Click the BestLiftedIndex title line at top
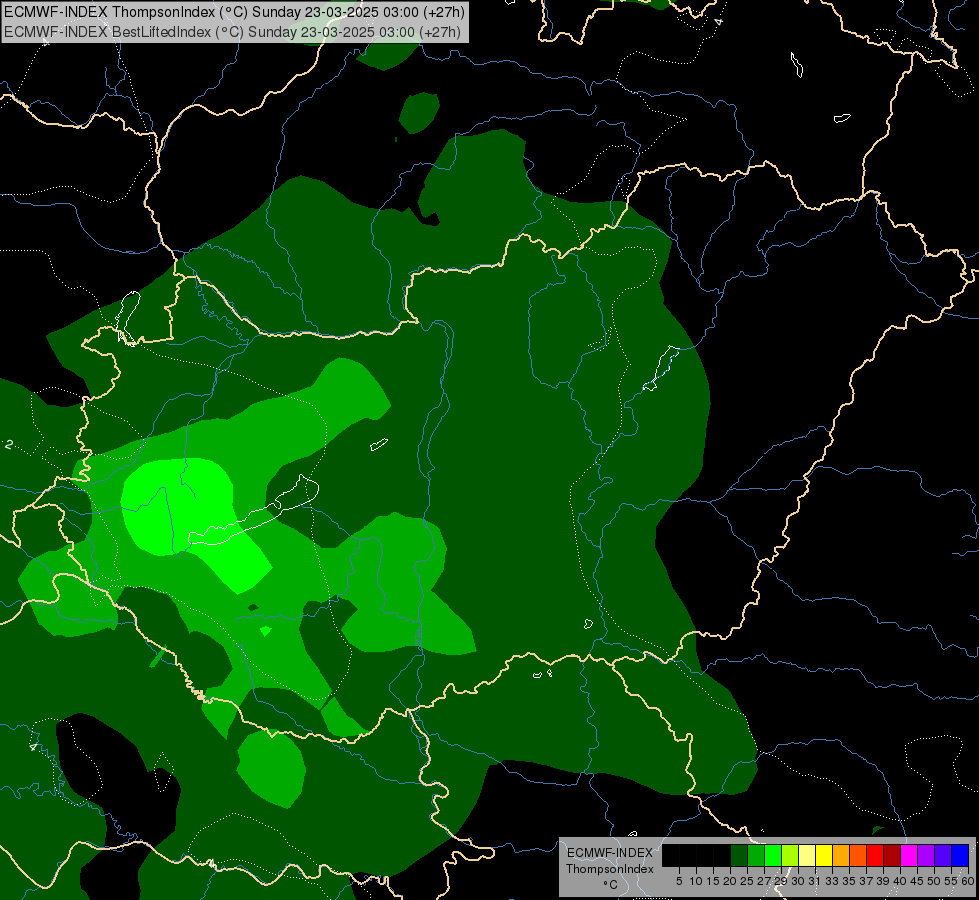The width and height of the screenshot is (979, 900). [232, 32]
